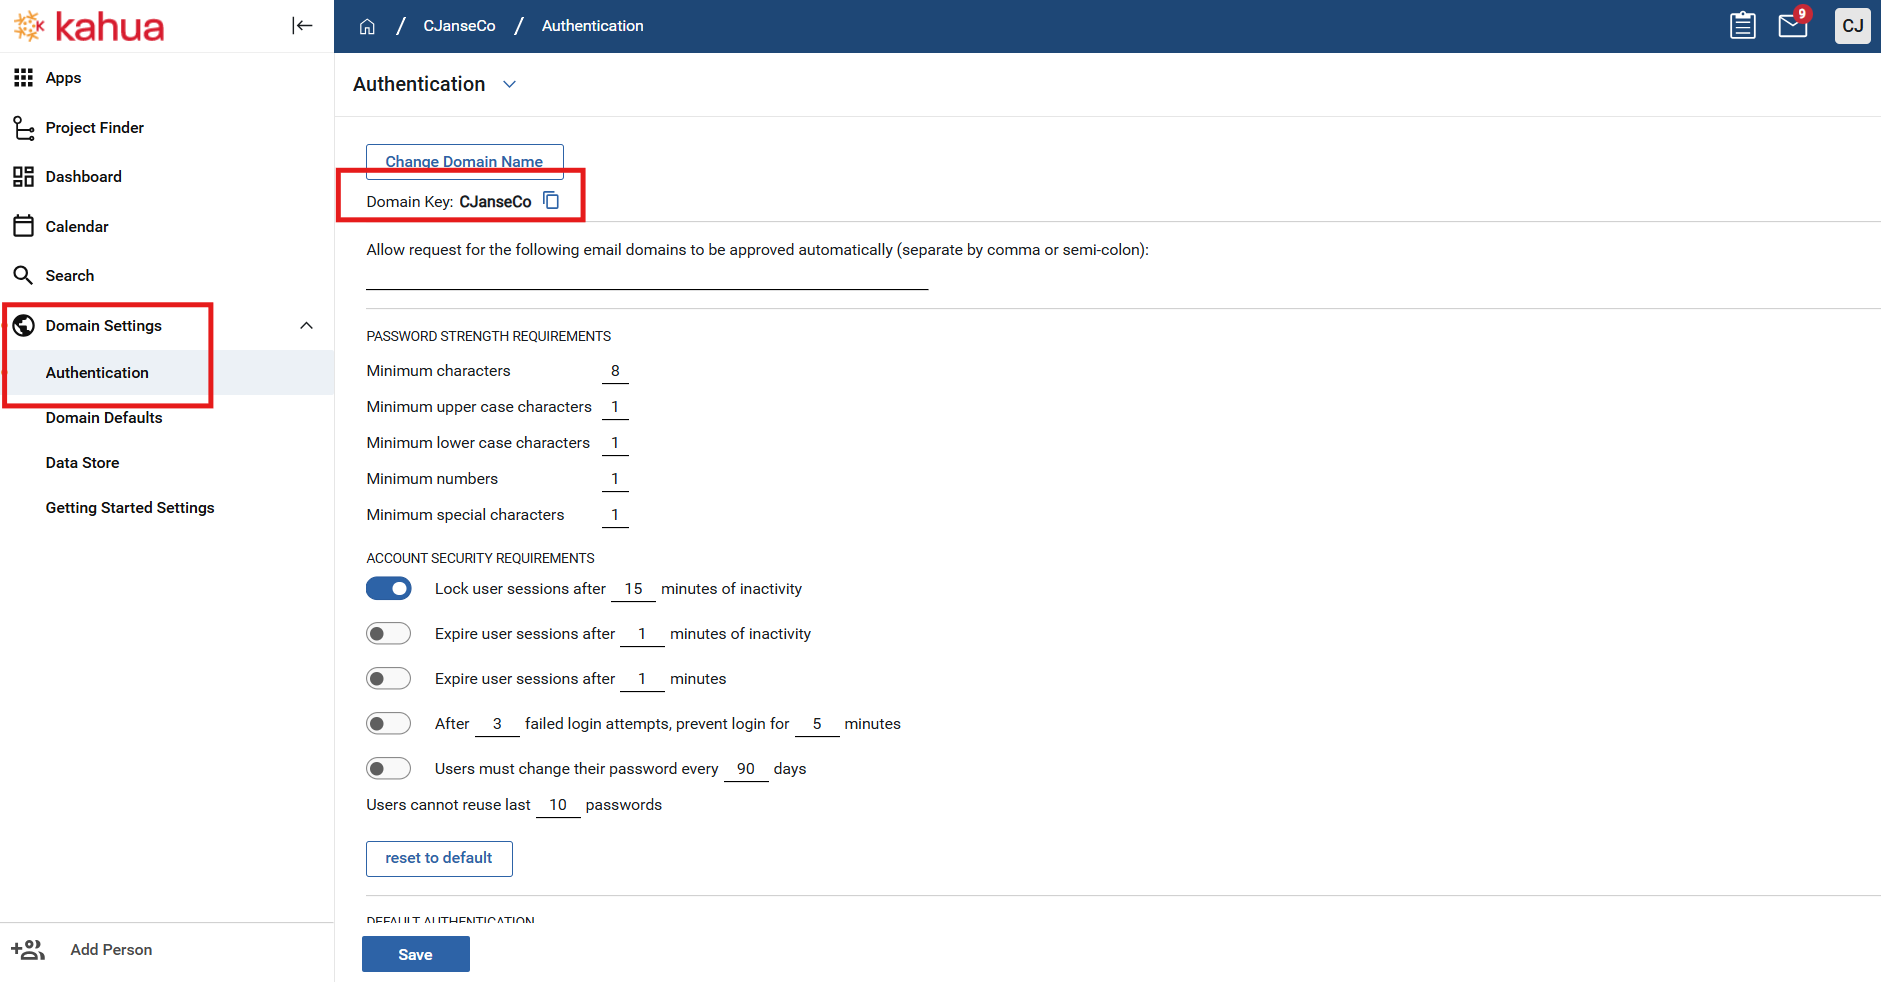Image resolution: width=1881 pixels, height=982 pixels.
Task: Collapse the sidebar navigation panel
Action: [302, 26]
